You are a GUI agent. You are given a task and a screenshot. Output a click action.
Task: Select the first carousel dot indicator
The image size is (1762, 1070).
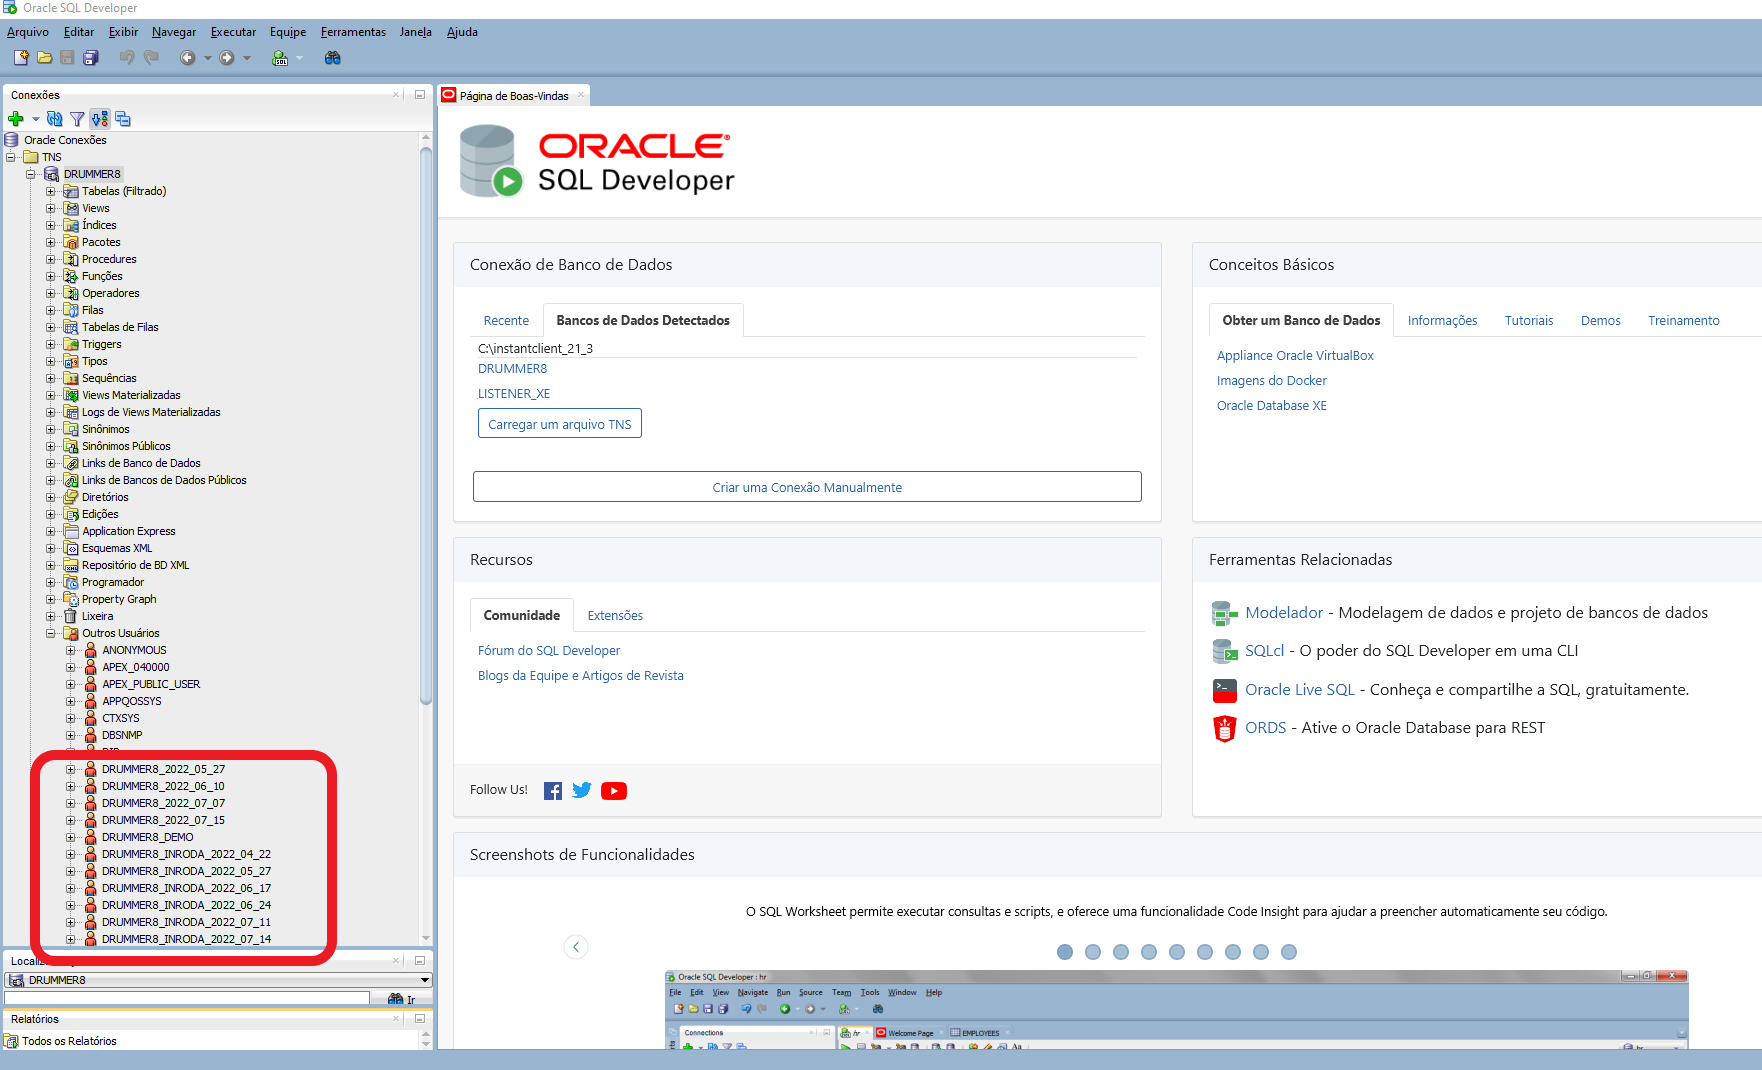click(x=1065, y=952)
